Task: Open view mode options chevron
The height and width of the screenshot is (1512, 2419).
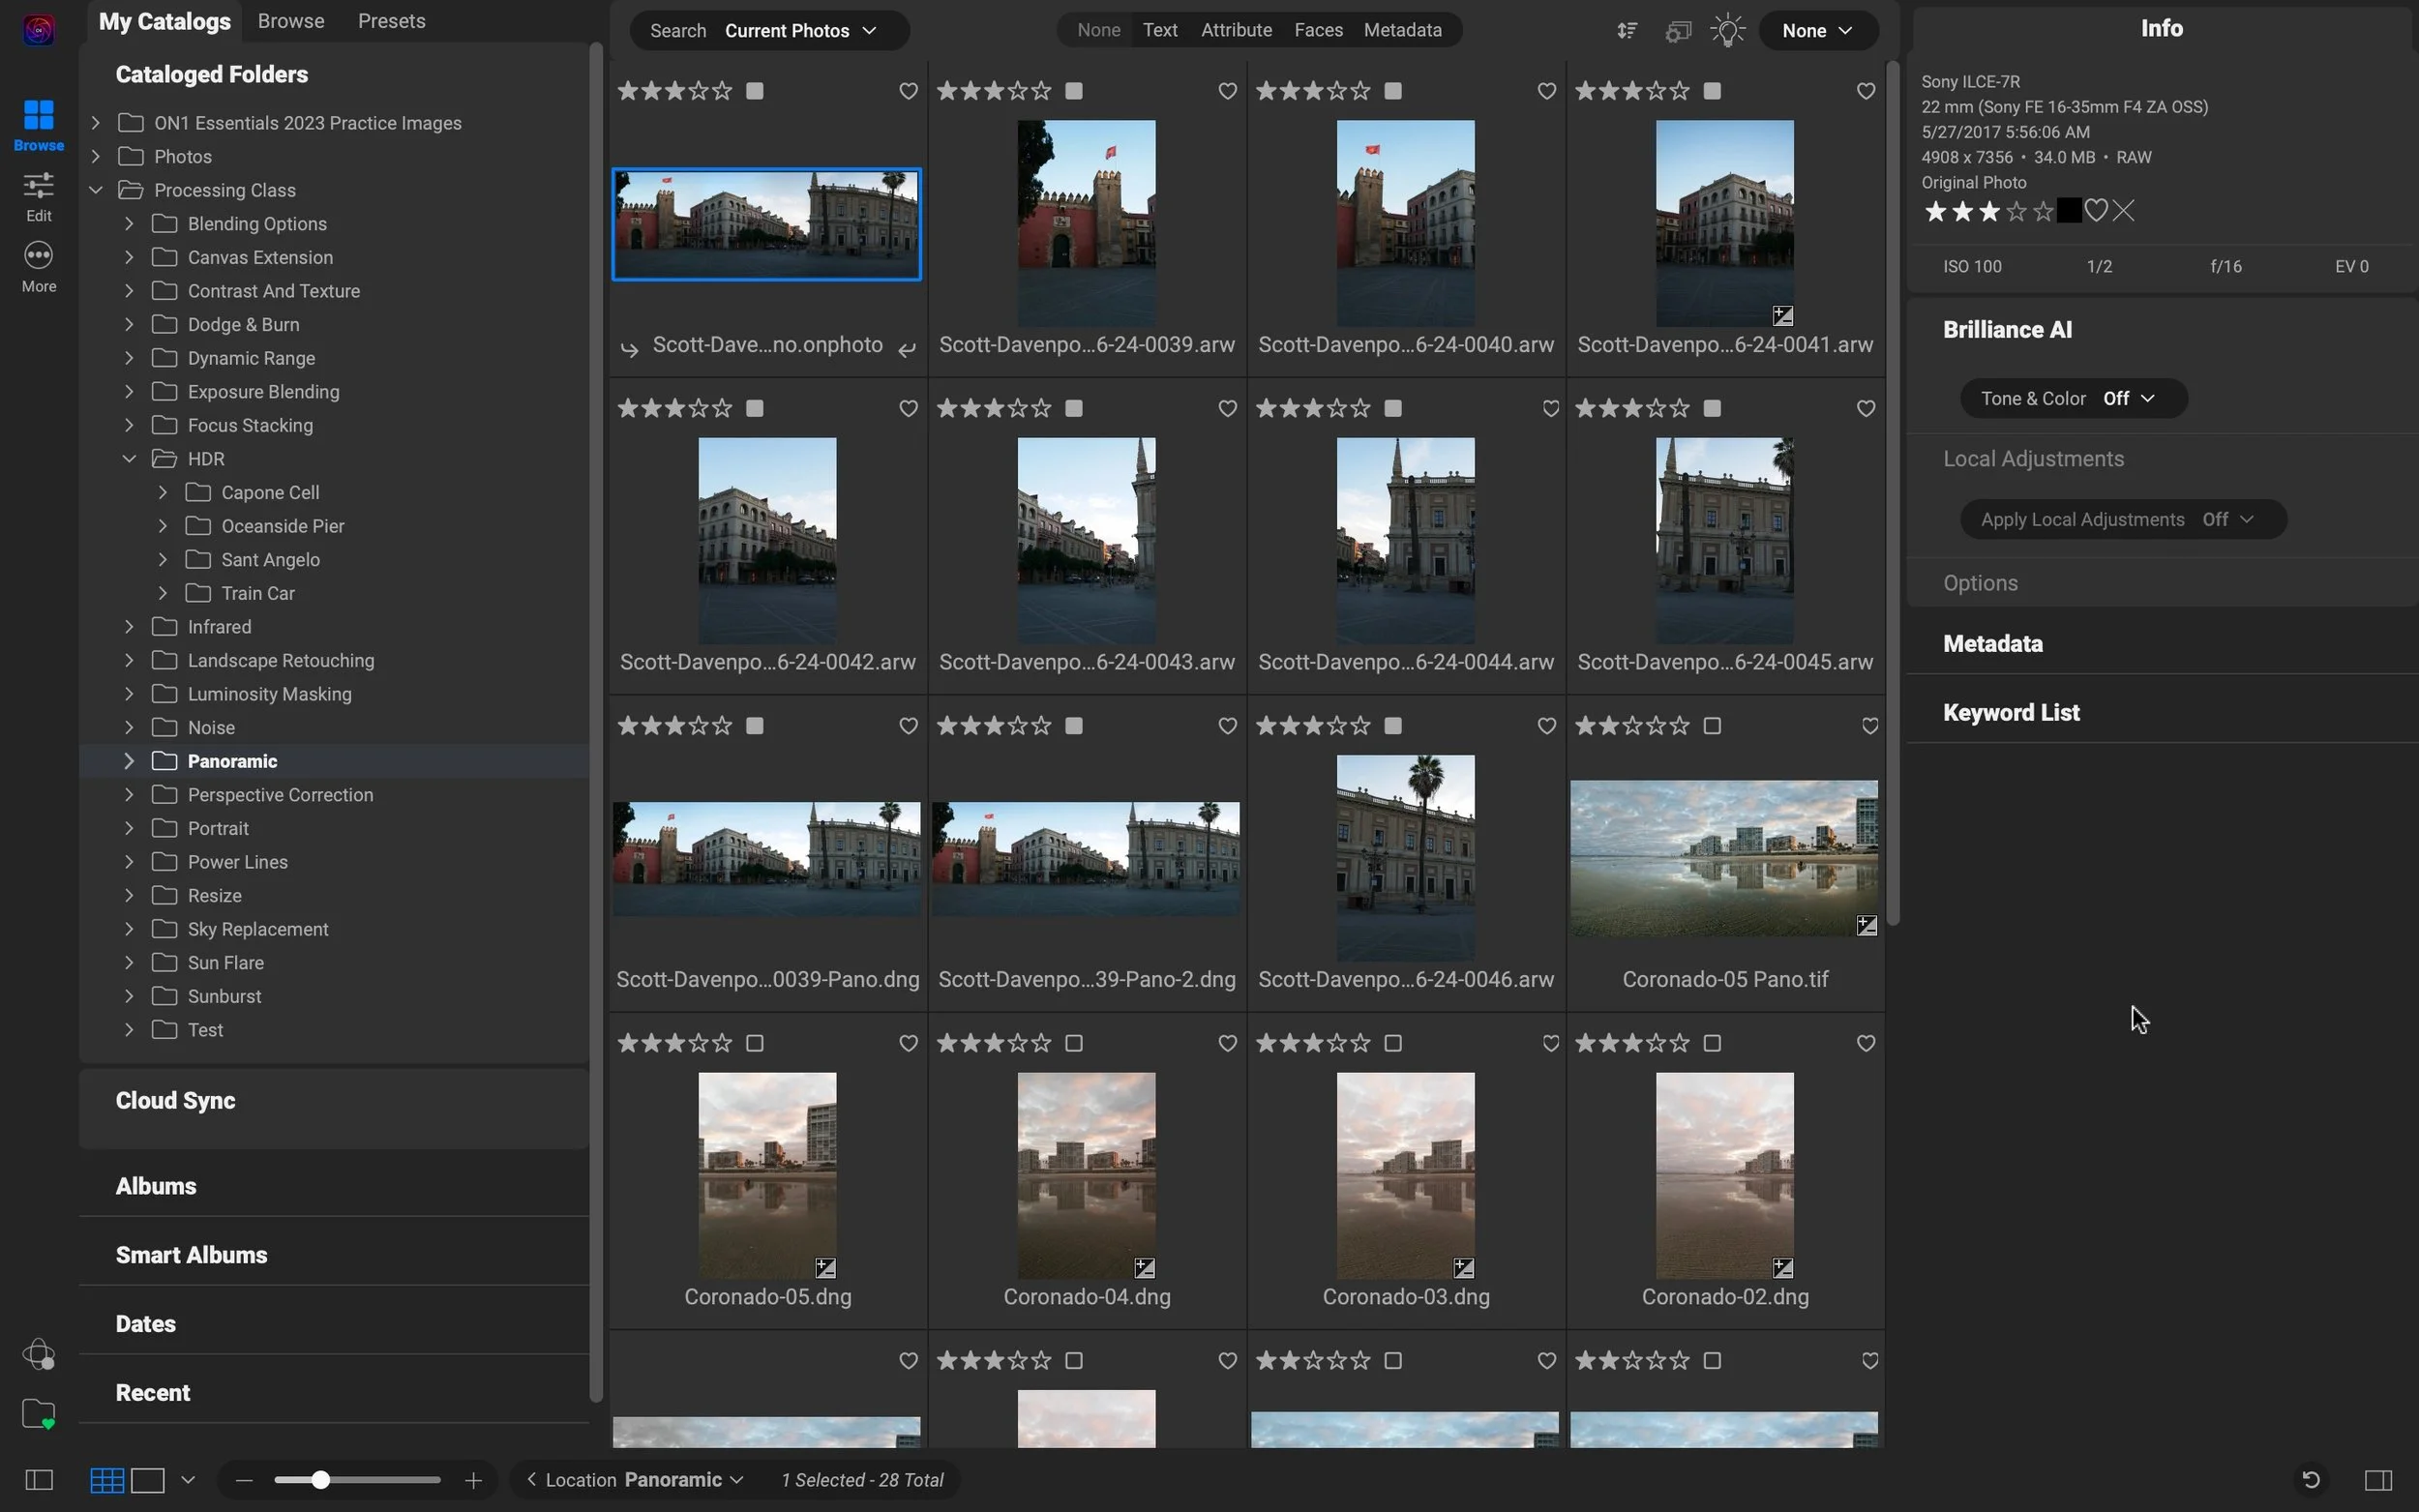Action: (188, 1480)
